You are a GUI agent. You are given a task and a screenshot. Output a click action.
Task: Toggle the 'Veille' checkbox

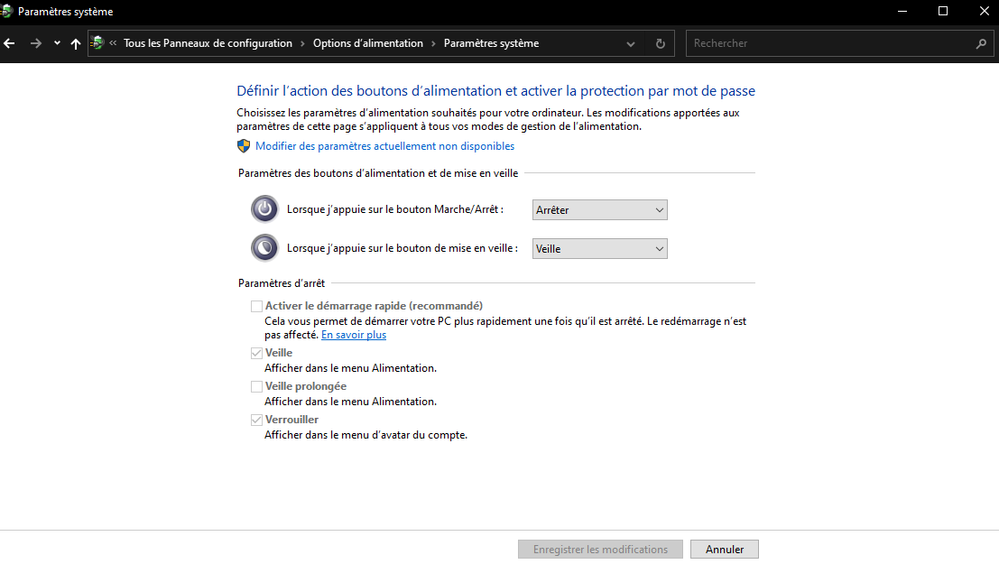click(256, 353)
